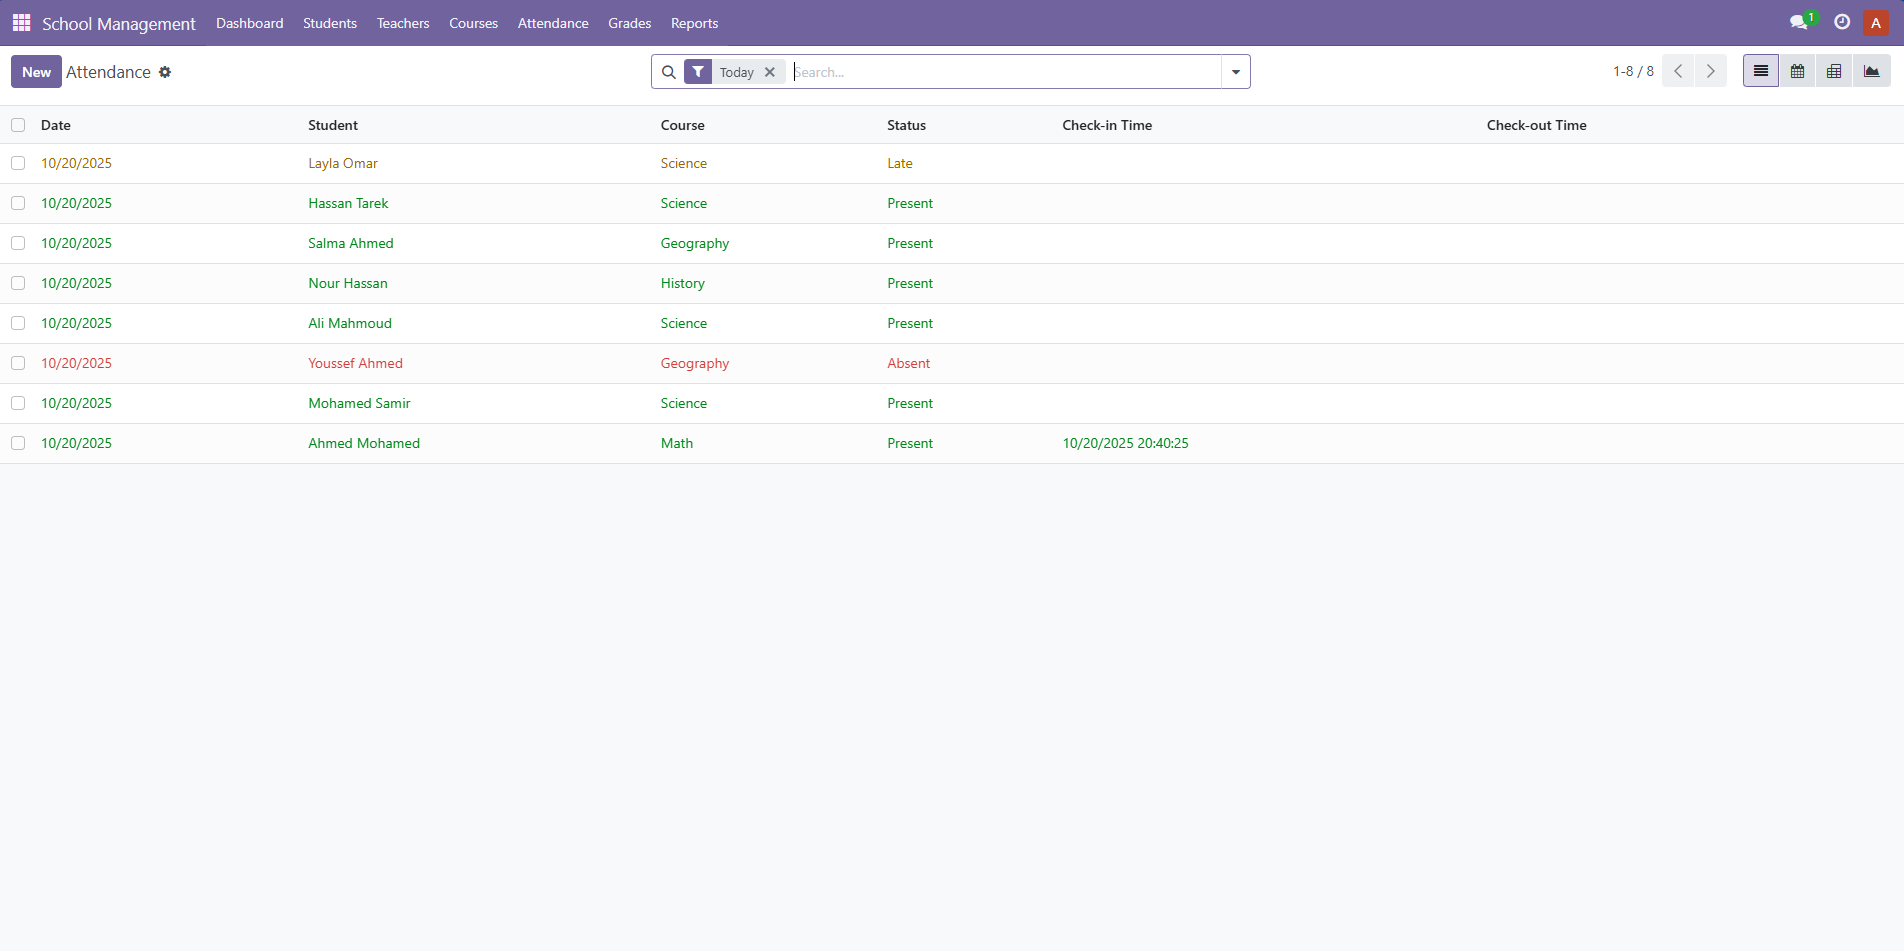The height and width of the screenshot is (951, 1904).
Task: Check the Youssef Ahmed row checkbox
Action: pyautogui.click(x=18, y=363)
